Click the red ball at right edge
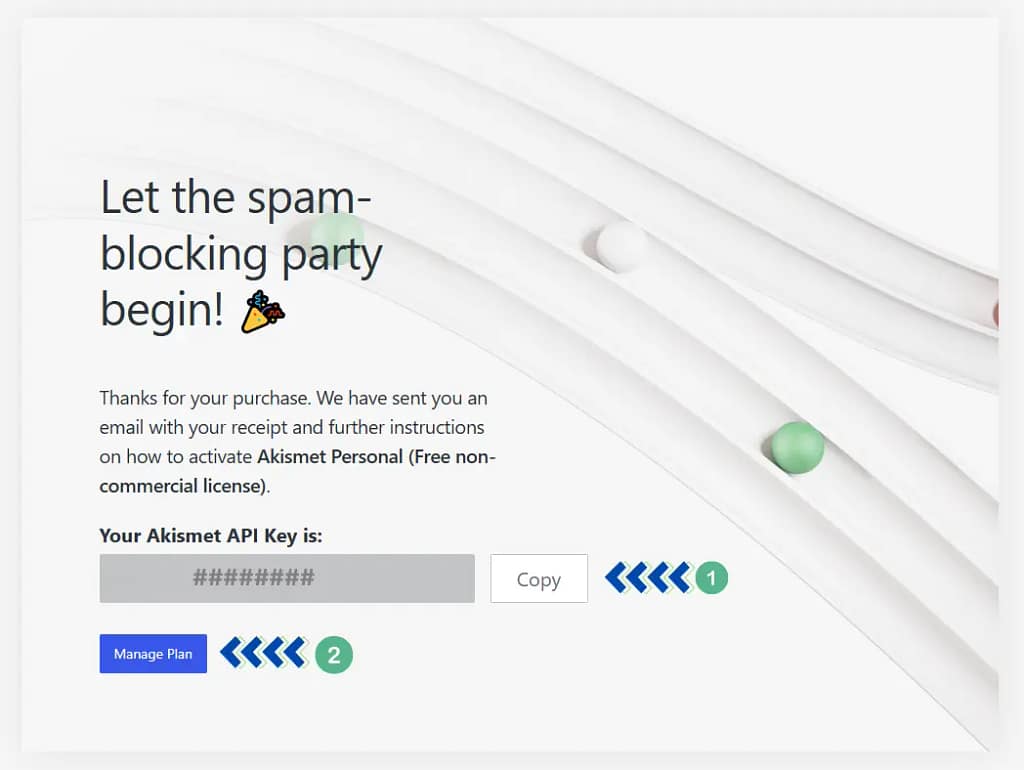1024x770 pixels. pos(995,313)
